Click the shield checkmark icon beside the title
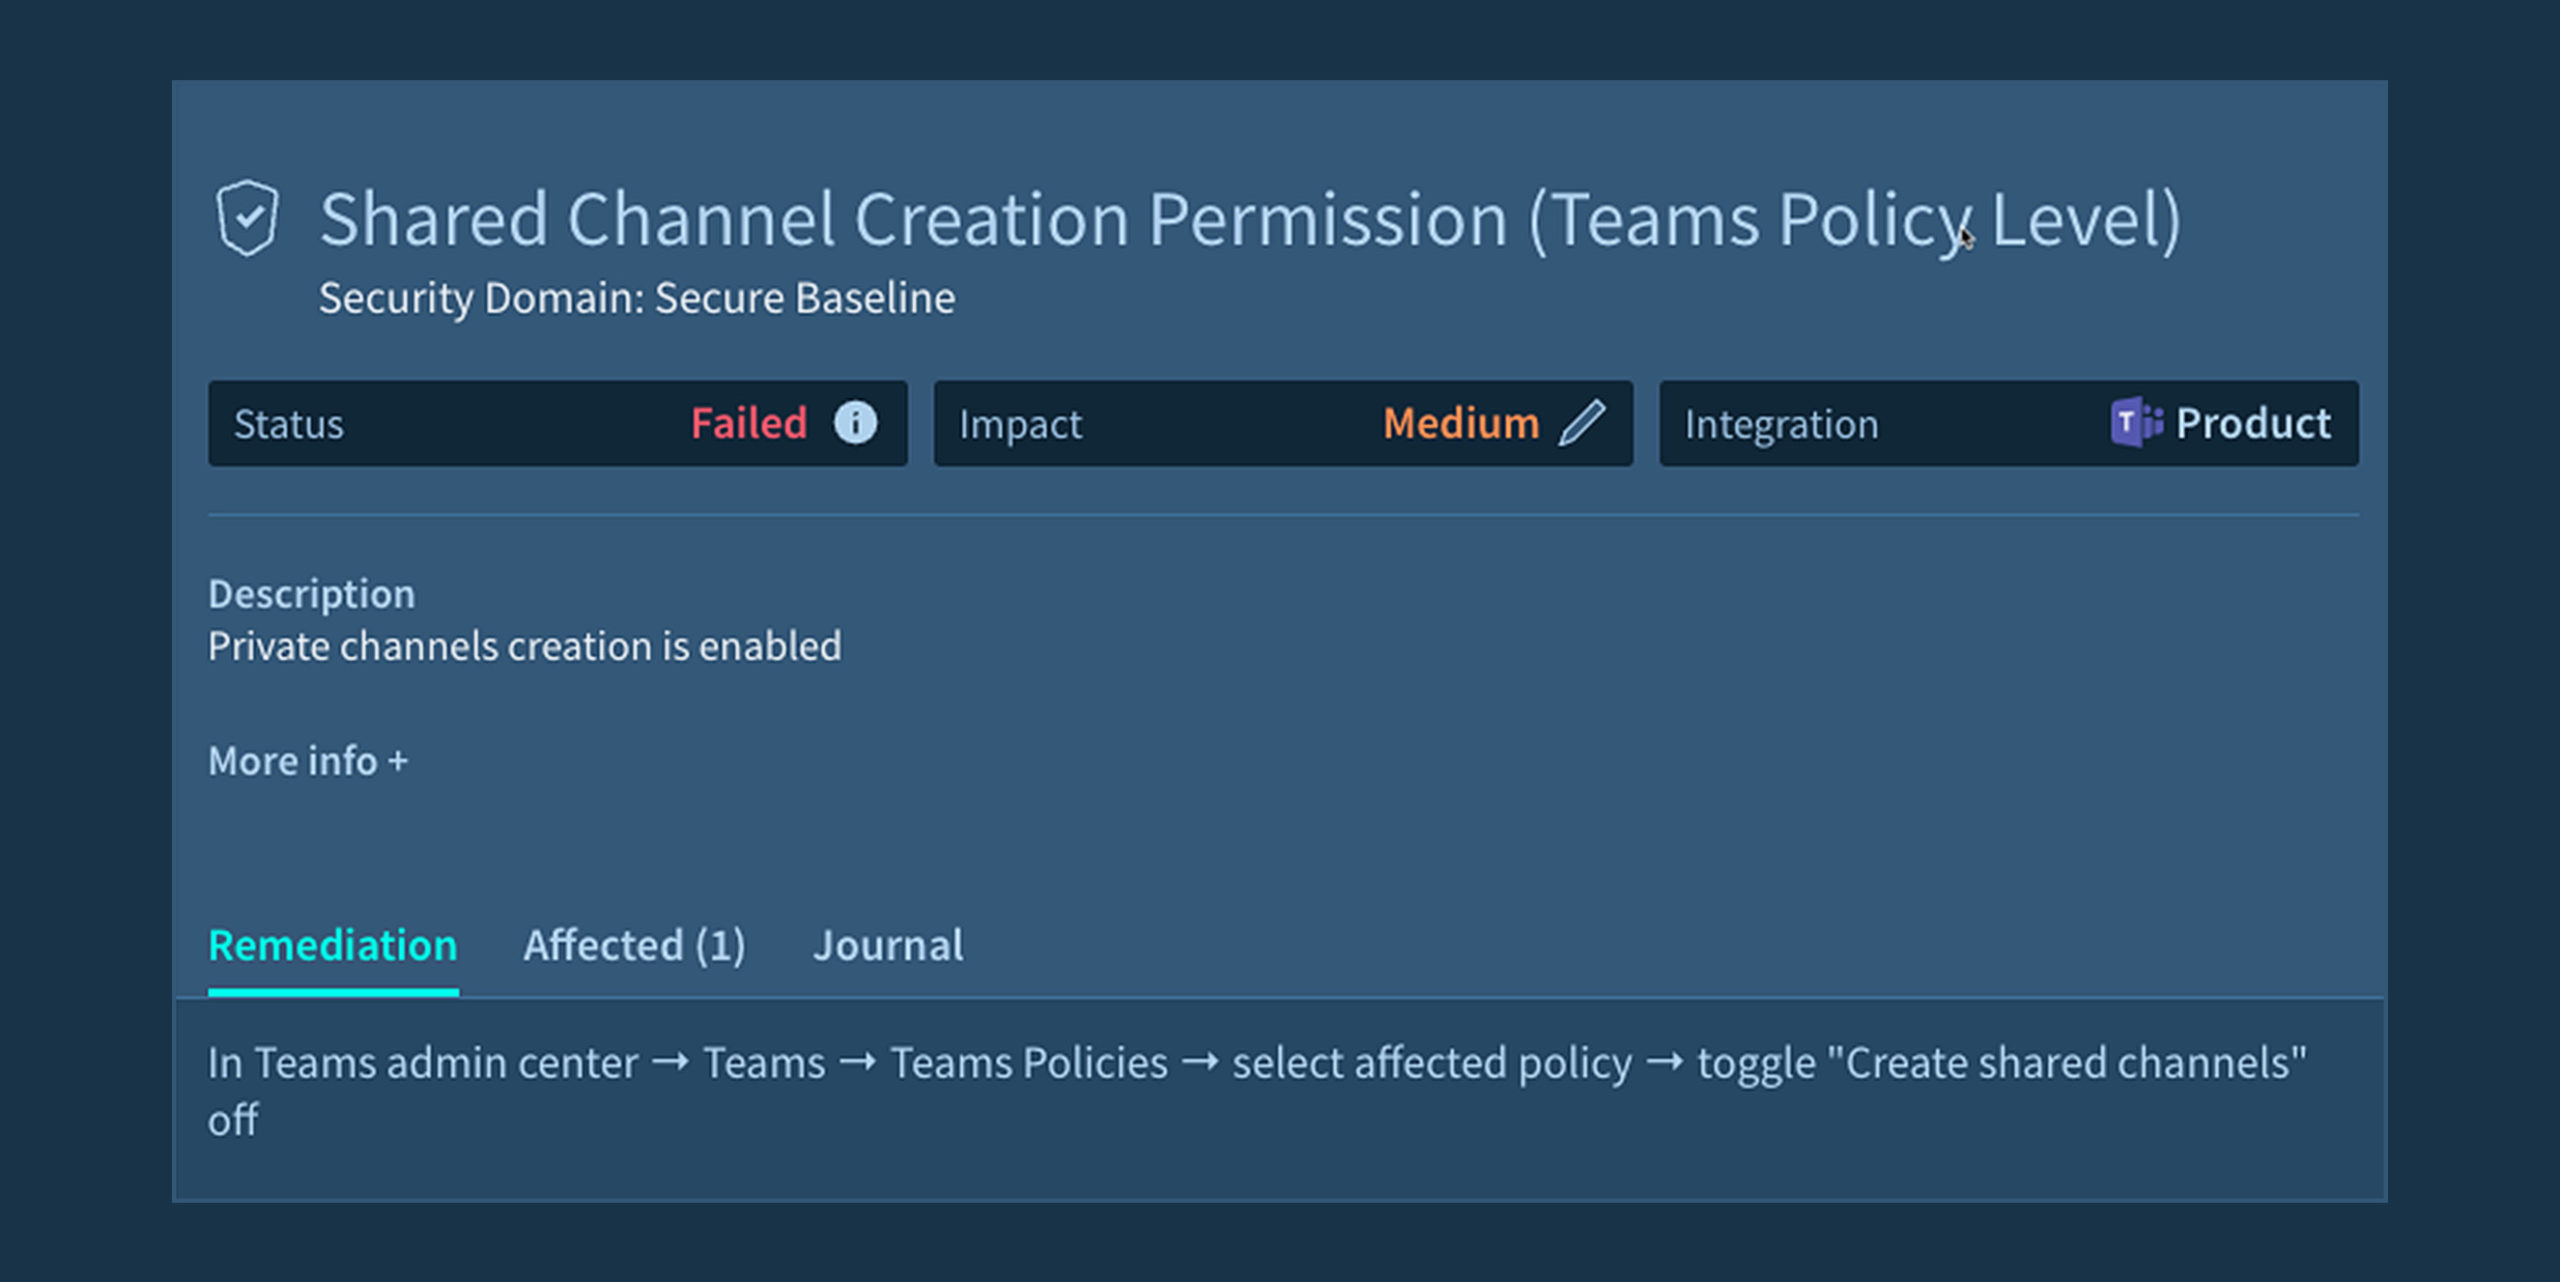 (x=247, y=218)
